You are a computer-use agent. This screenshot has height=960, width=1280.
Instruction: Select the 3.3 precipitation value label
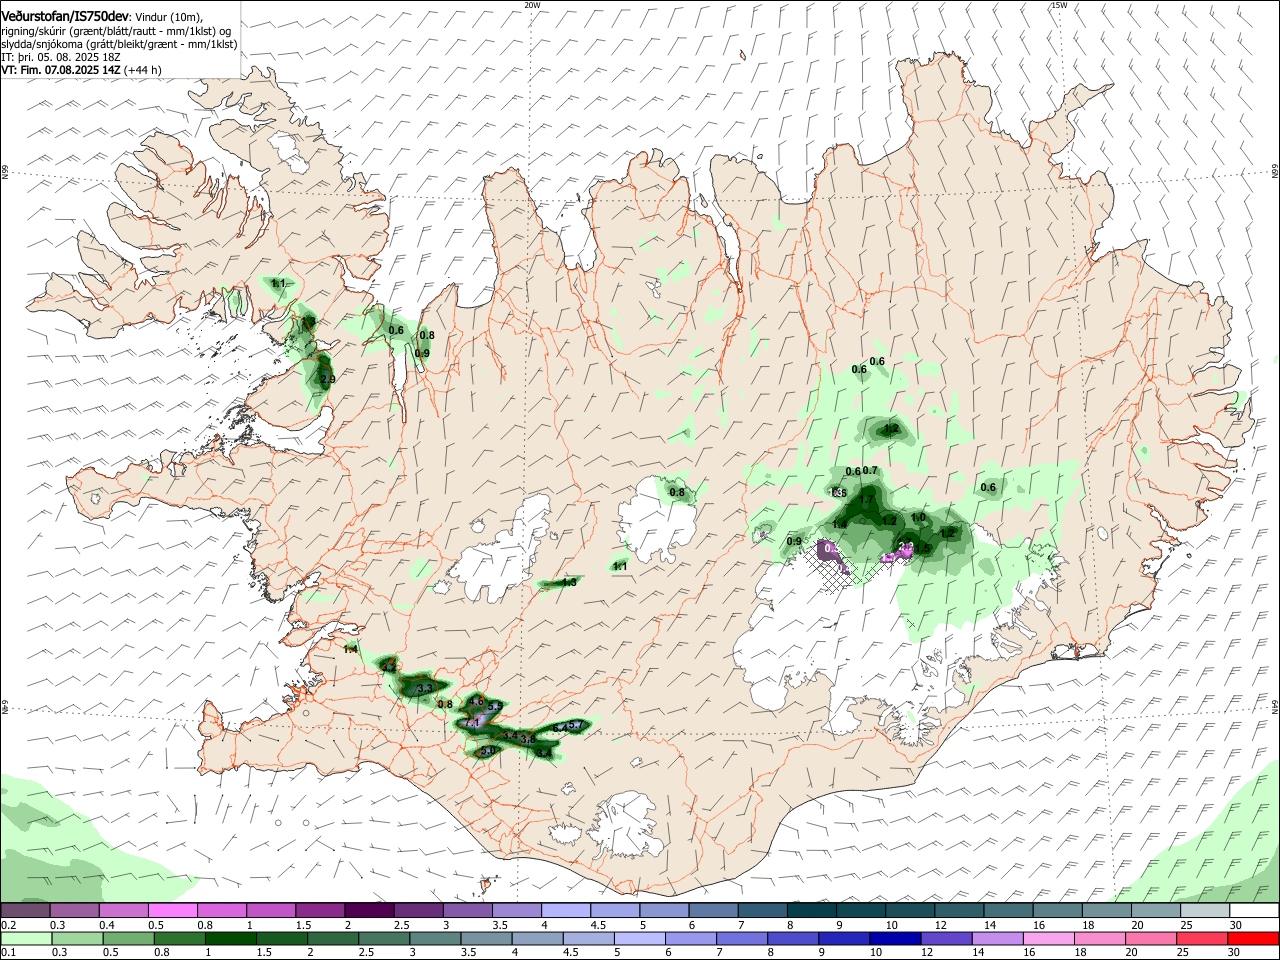pos(424,688)
